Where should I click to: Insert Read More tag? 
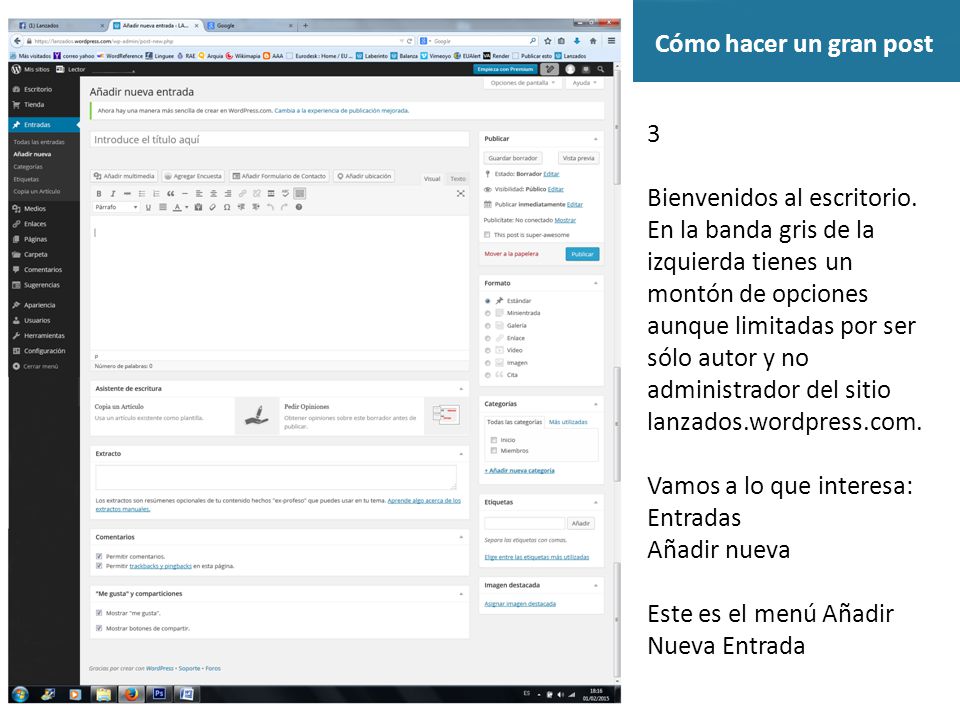coord(271,193)
